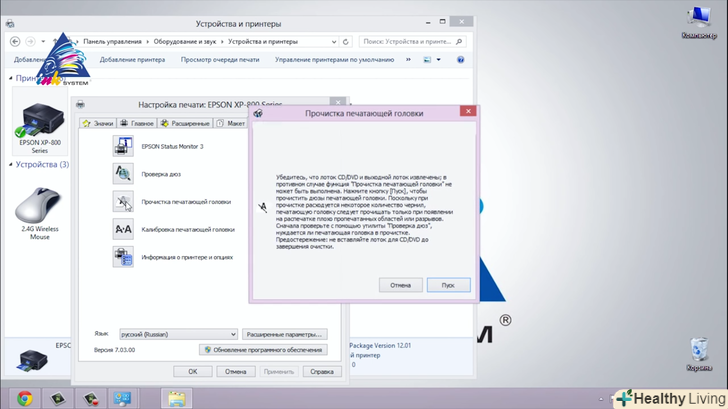The width and height of the screenshot is (728, 409).
Task: Open EPSON Status Monitor 3 utility
Action: tap(123, 146)
